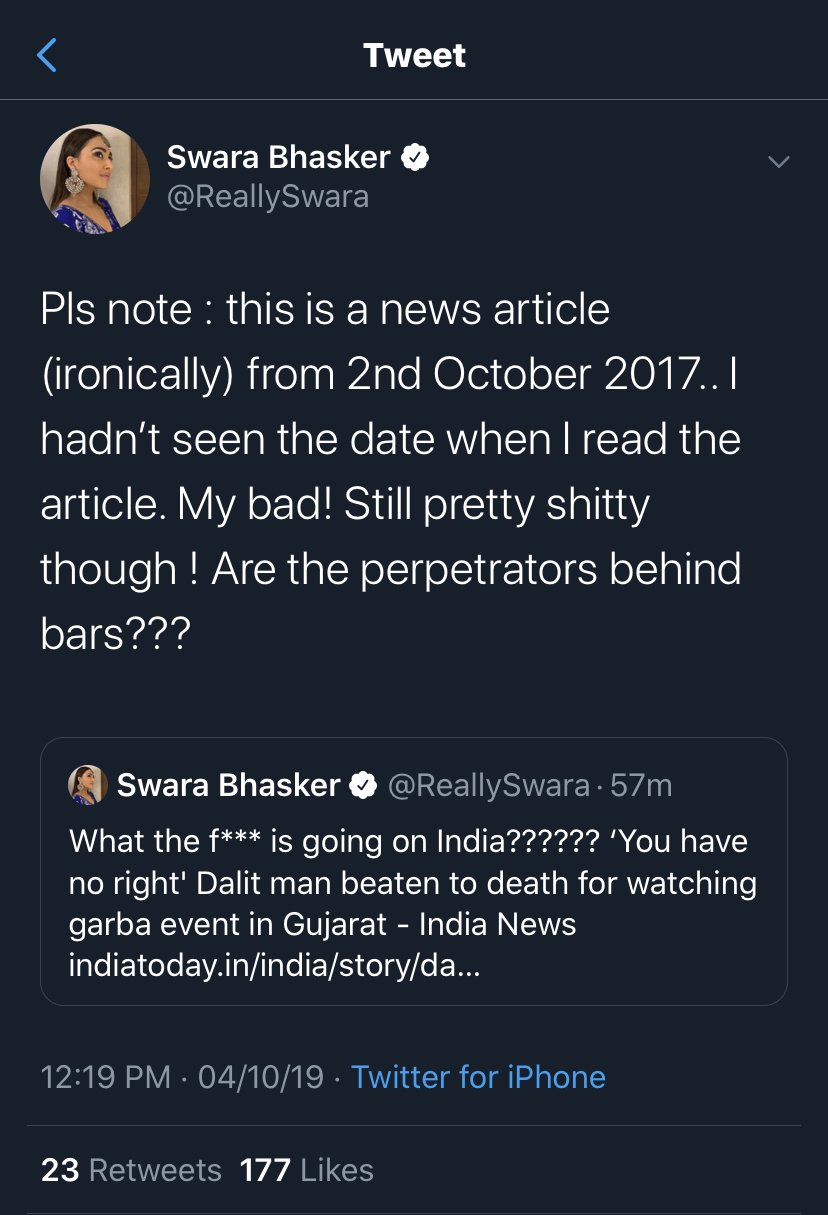This screenshot has height=1215, width=828.
Task: Open the quoted tweet about the garba event
Action: [413, 880]
